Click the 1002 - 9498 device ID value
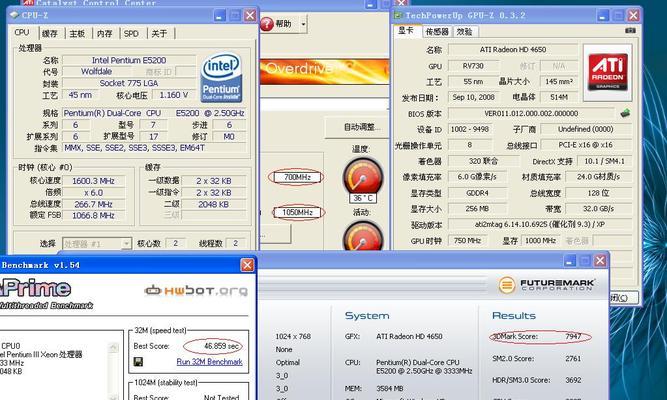This screenshot has height=400, width=667. [470, 129]
